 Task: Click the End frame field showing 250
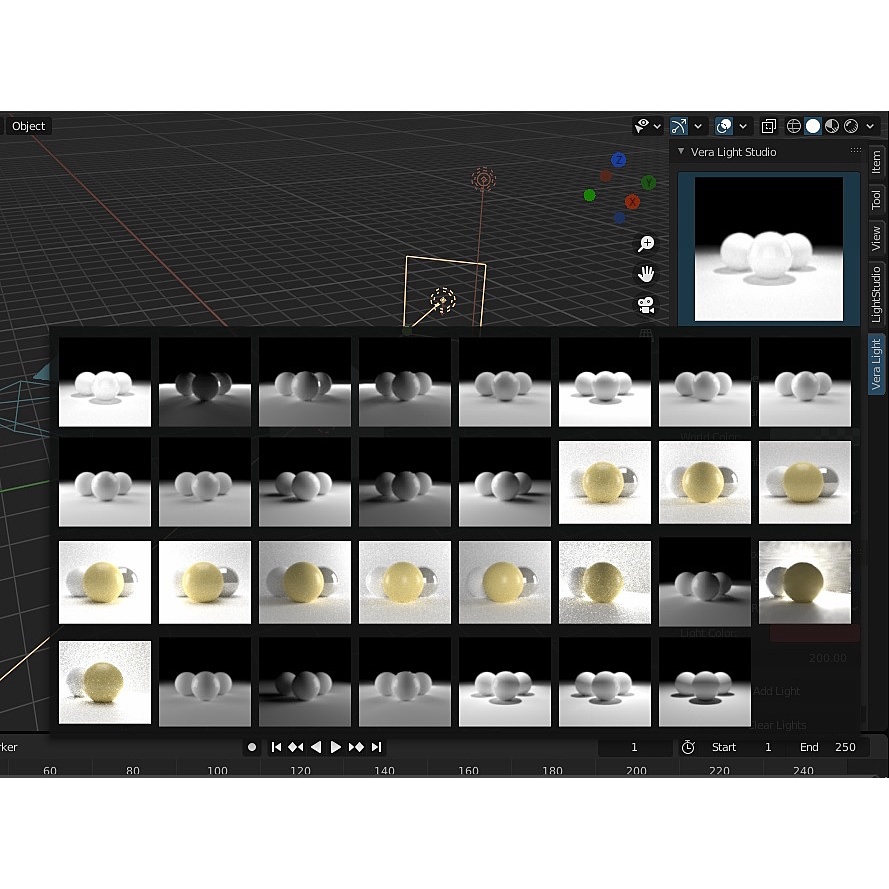(827, 747)
